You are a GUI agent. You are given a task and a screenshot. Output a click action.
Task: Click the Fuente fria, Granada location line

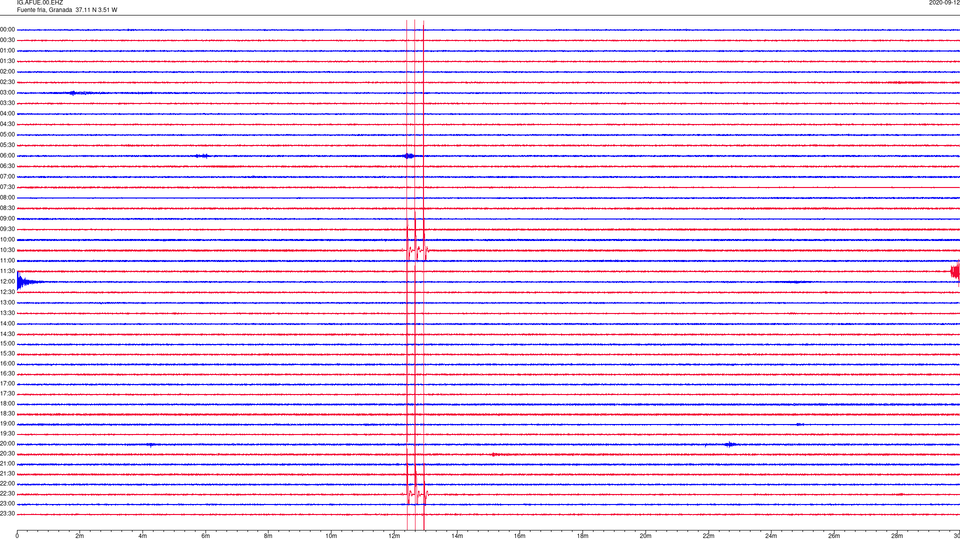(x=67, y=10)
